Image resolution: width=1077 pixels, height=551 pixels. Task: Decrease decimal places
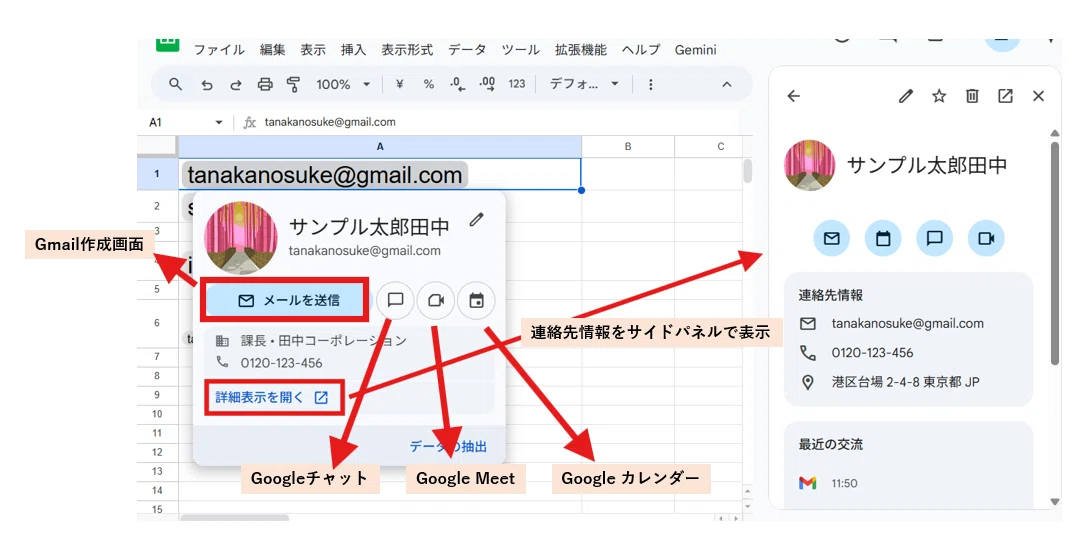click(457, 84)
